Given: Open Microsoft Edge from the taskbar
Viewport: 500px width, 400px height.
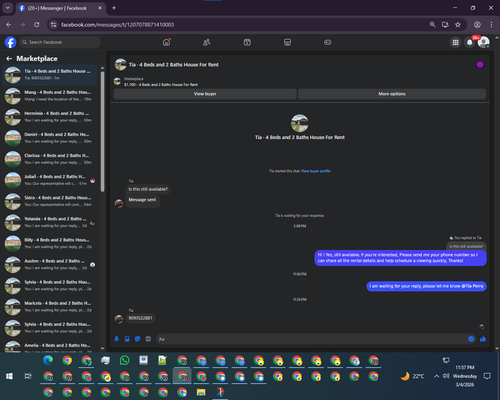Looking at the screenshot, I should click(x=48, y=360).
